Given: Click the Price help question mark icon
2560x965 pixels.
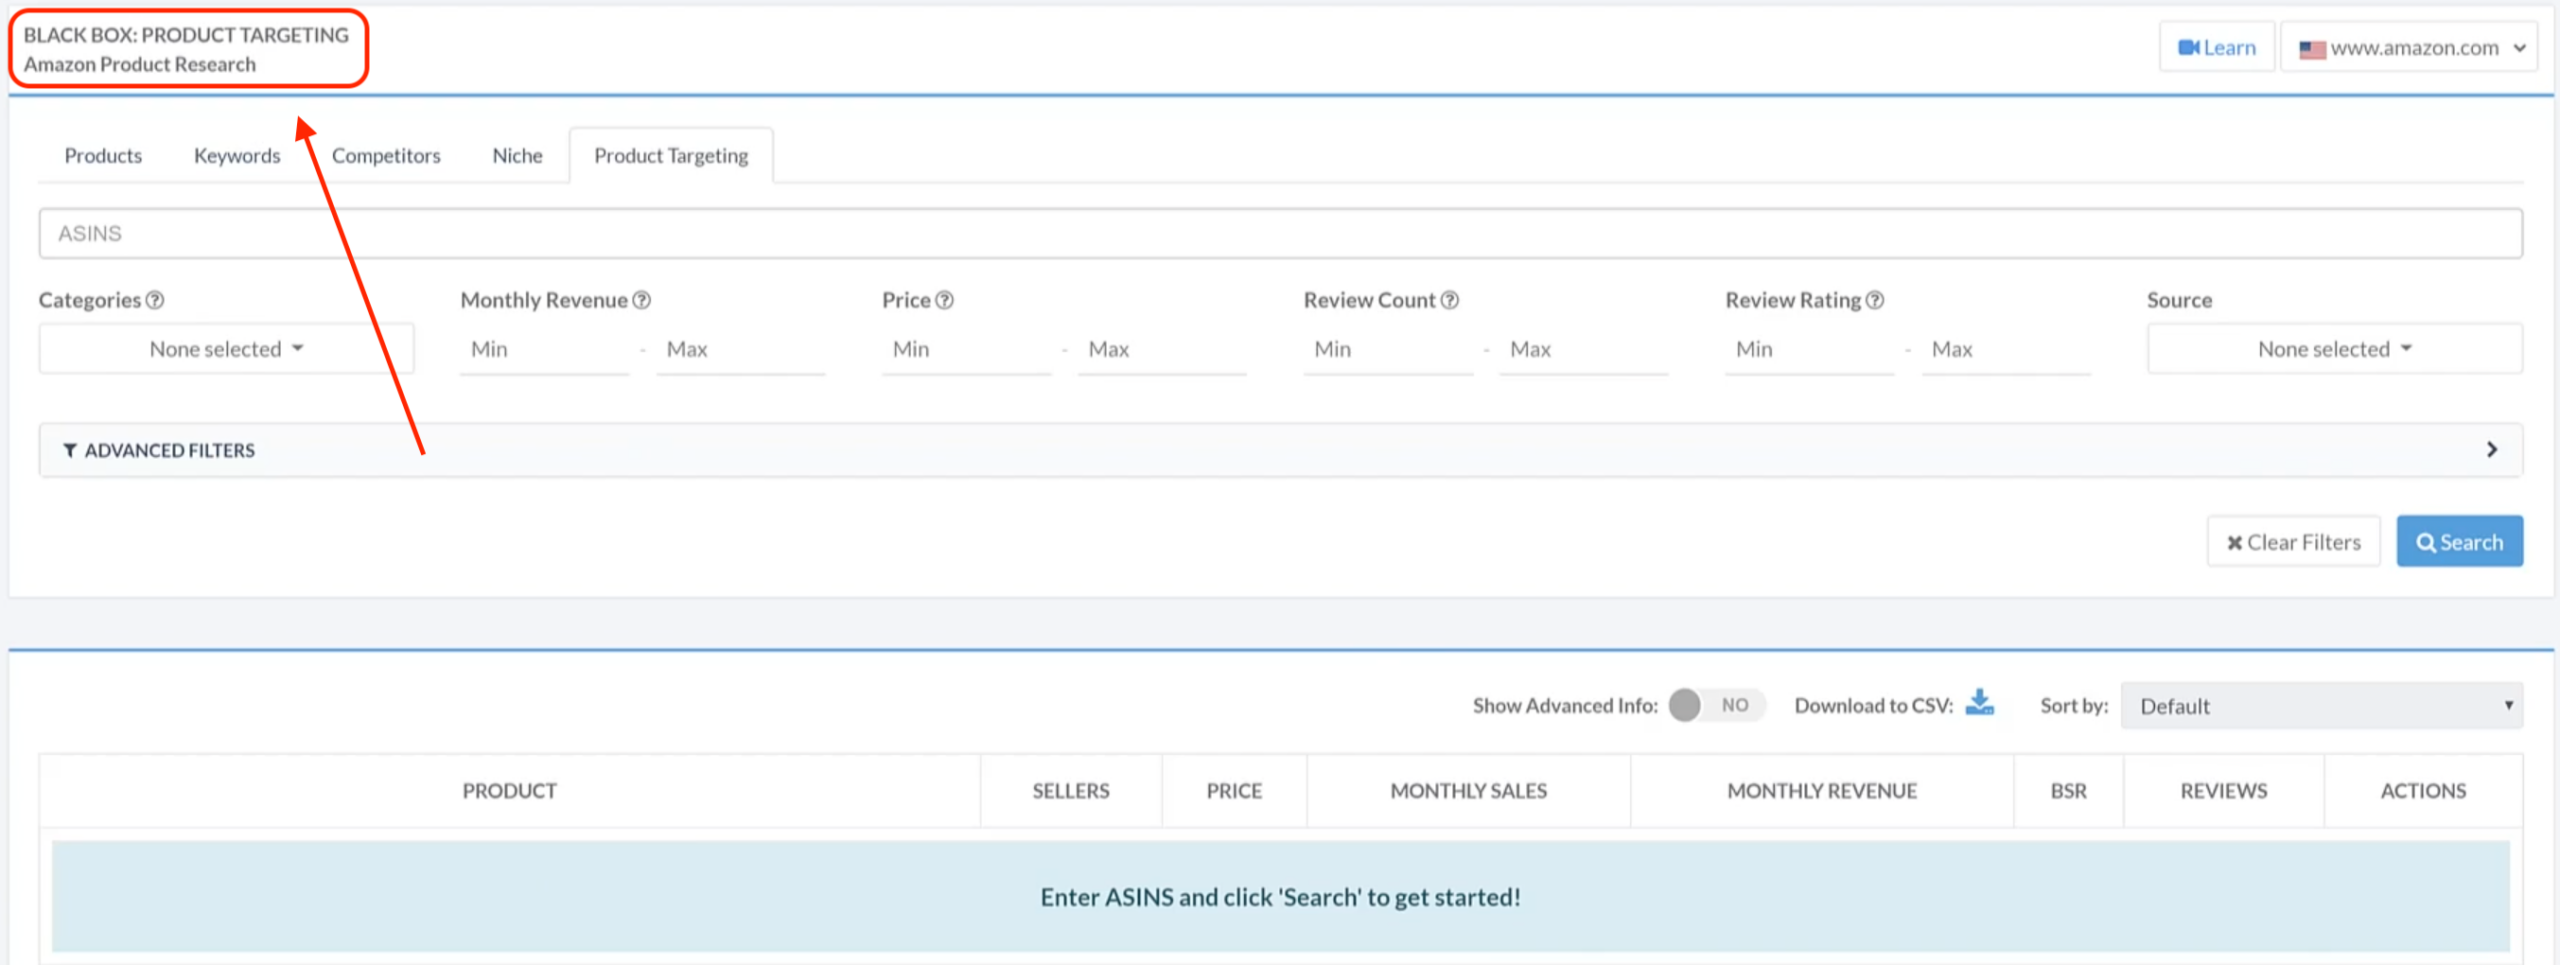Looking at the screenshot, I should [x=944, y=300].
